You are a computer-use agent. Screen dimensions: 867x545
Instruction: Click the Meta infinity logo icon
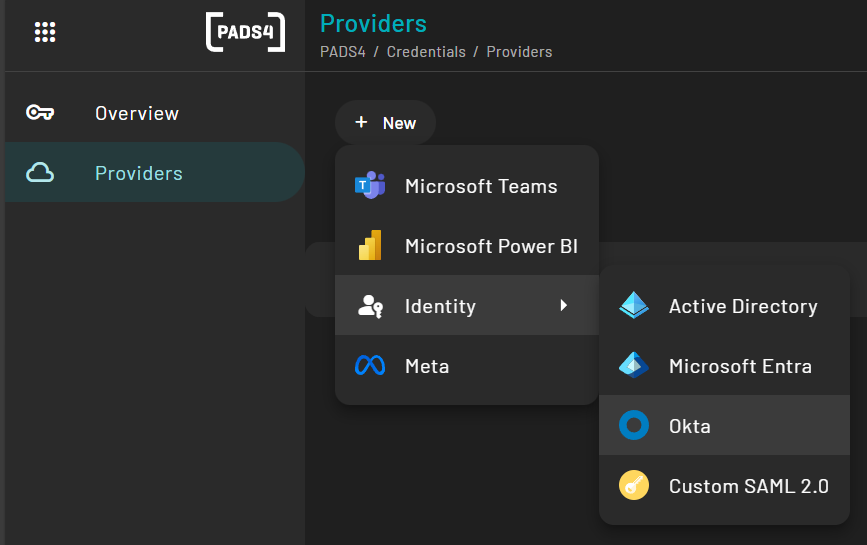coord(370,365)
